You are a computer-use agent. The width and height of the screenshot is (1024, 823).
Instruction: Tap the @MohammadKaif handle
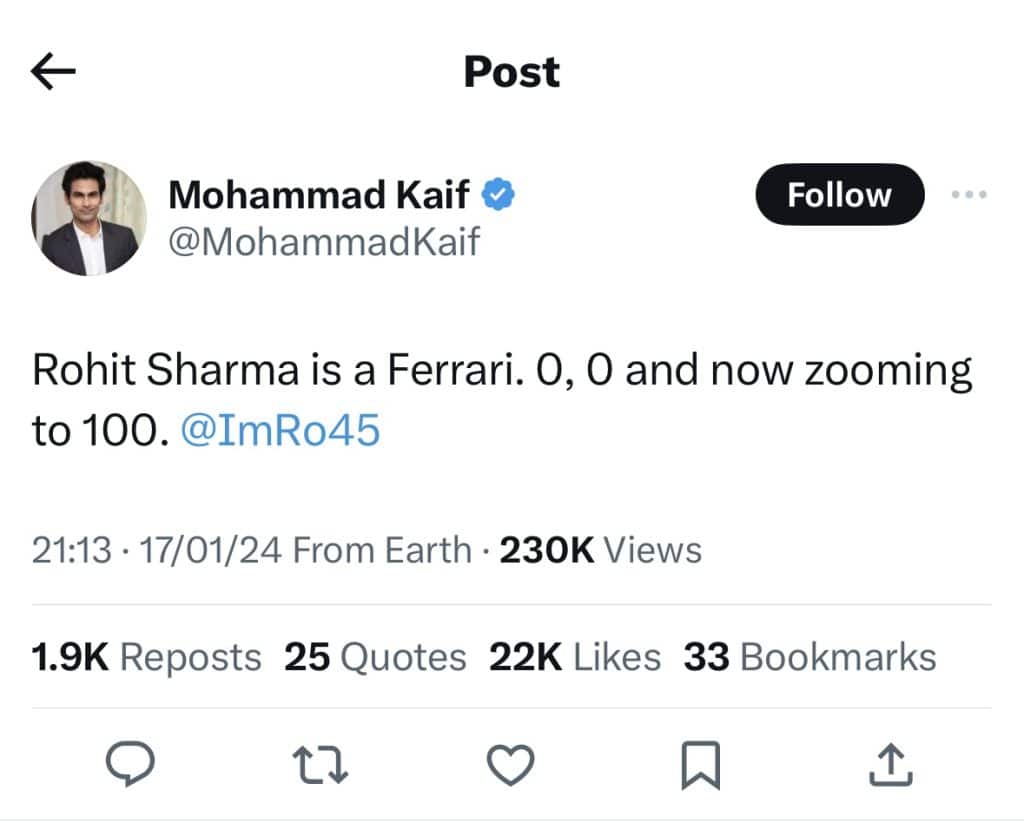pyautogui.click(x=324, y=241)
